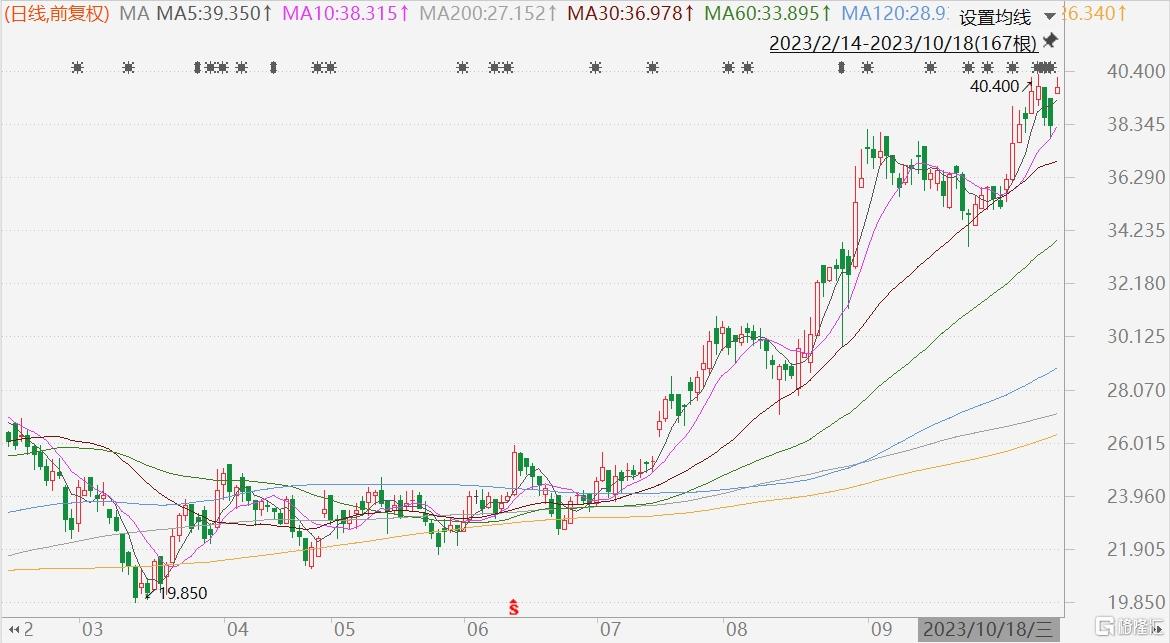The width and height of the screenshot is (1170, 643).
Task: Click the 07 month label on time axis
Action: pos(610,630)
